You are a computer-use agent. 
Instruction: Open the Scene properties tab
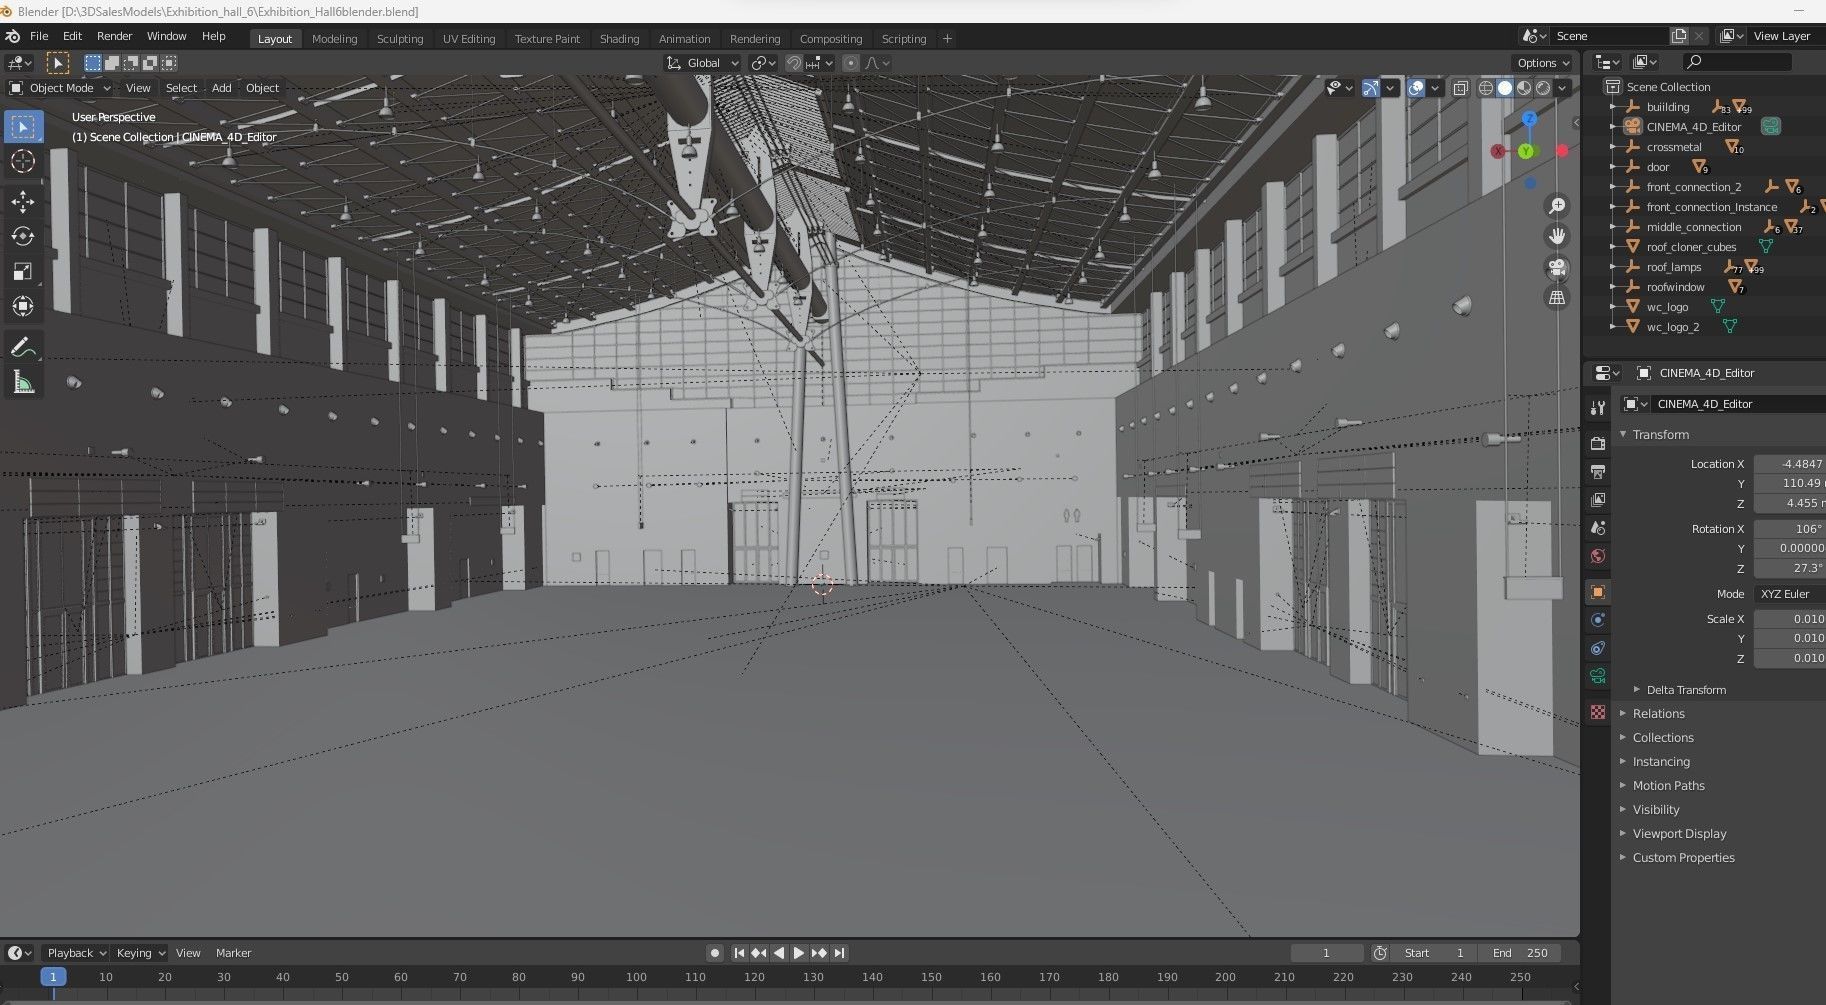[1598, 527]
